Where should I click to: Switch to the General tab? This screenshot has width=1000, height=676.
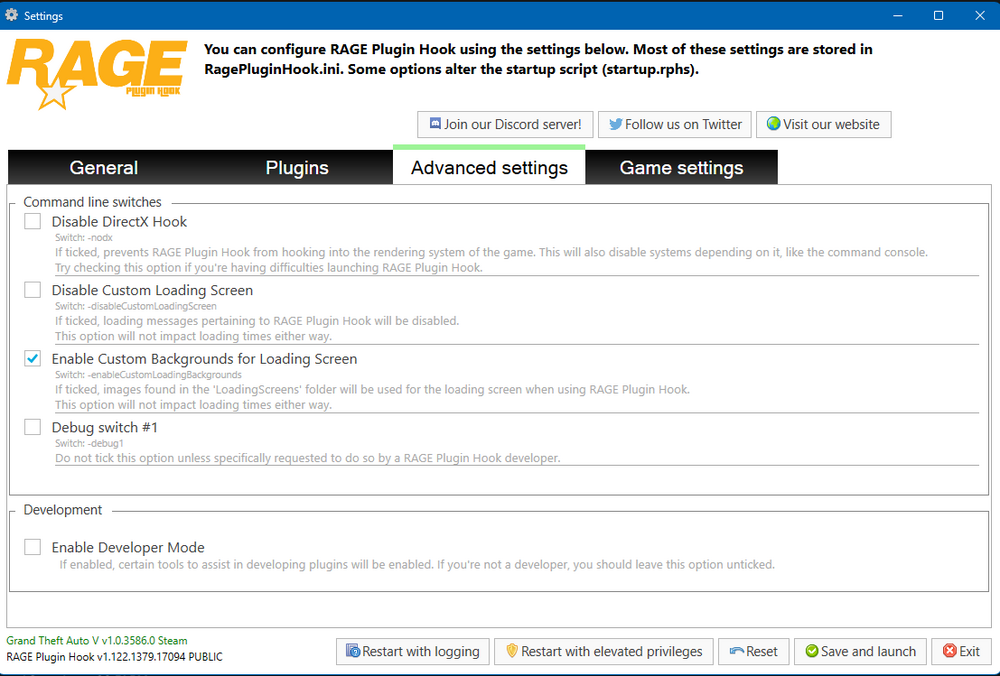point(104,167)
